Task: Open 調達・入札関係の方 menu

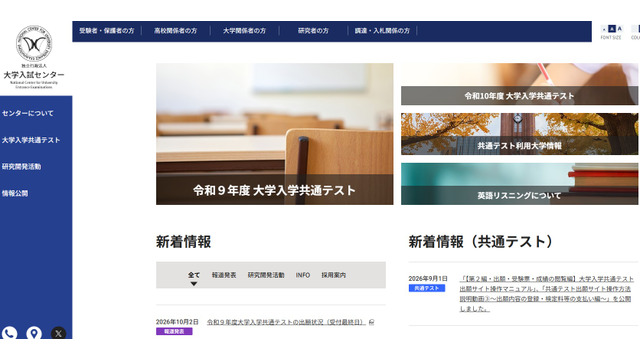Action: click(382, 31)
